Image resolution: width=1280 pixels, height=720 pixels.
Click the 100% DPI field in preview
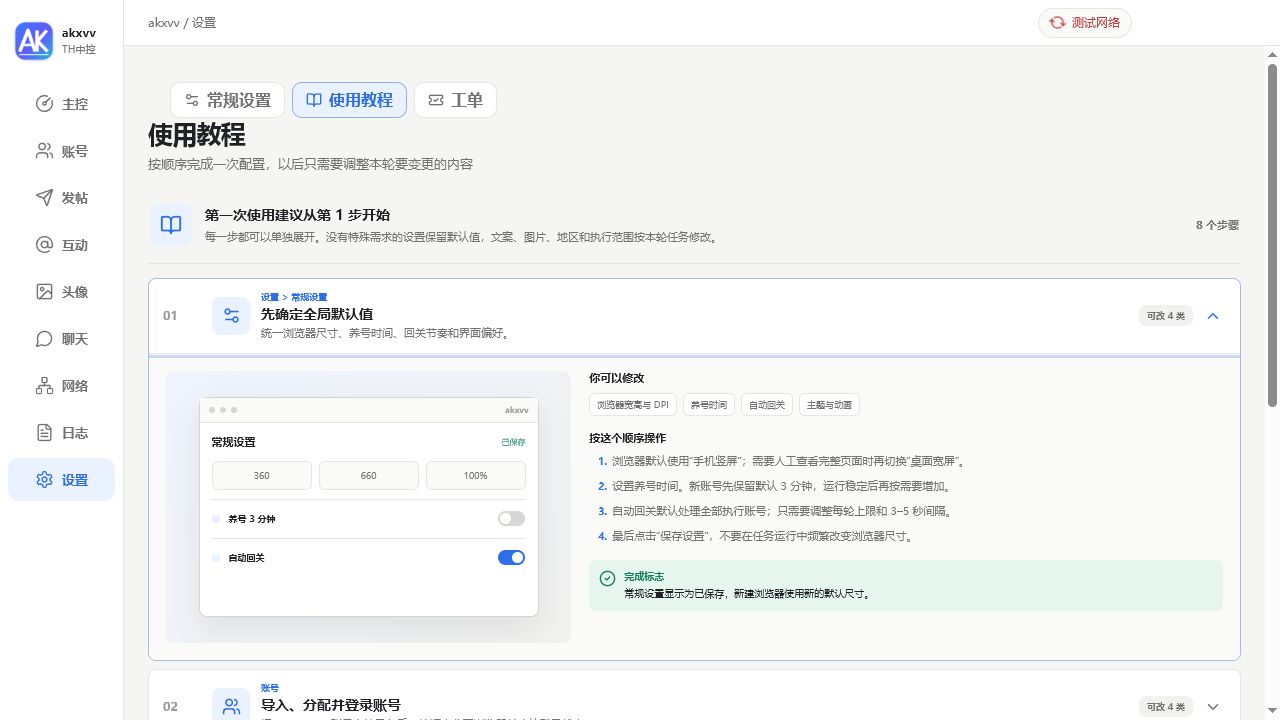476,476
